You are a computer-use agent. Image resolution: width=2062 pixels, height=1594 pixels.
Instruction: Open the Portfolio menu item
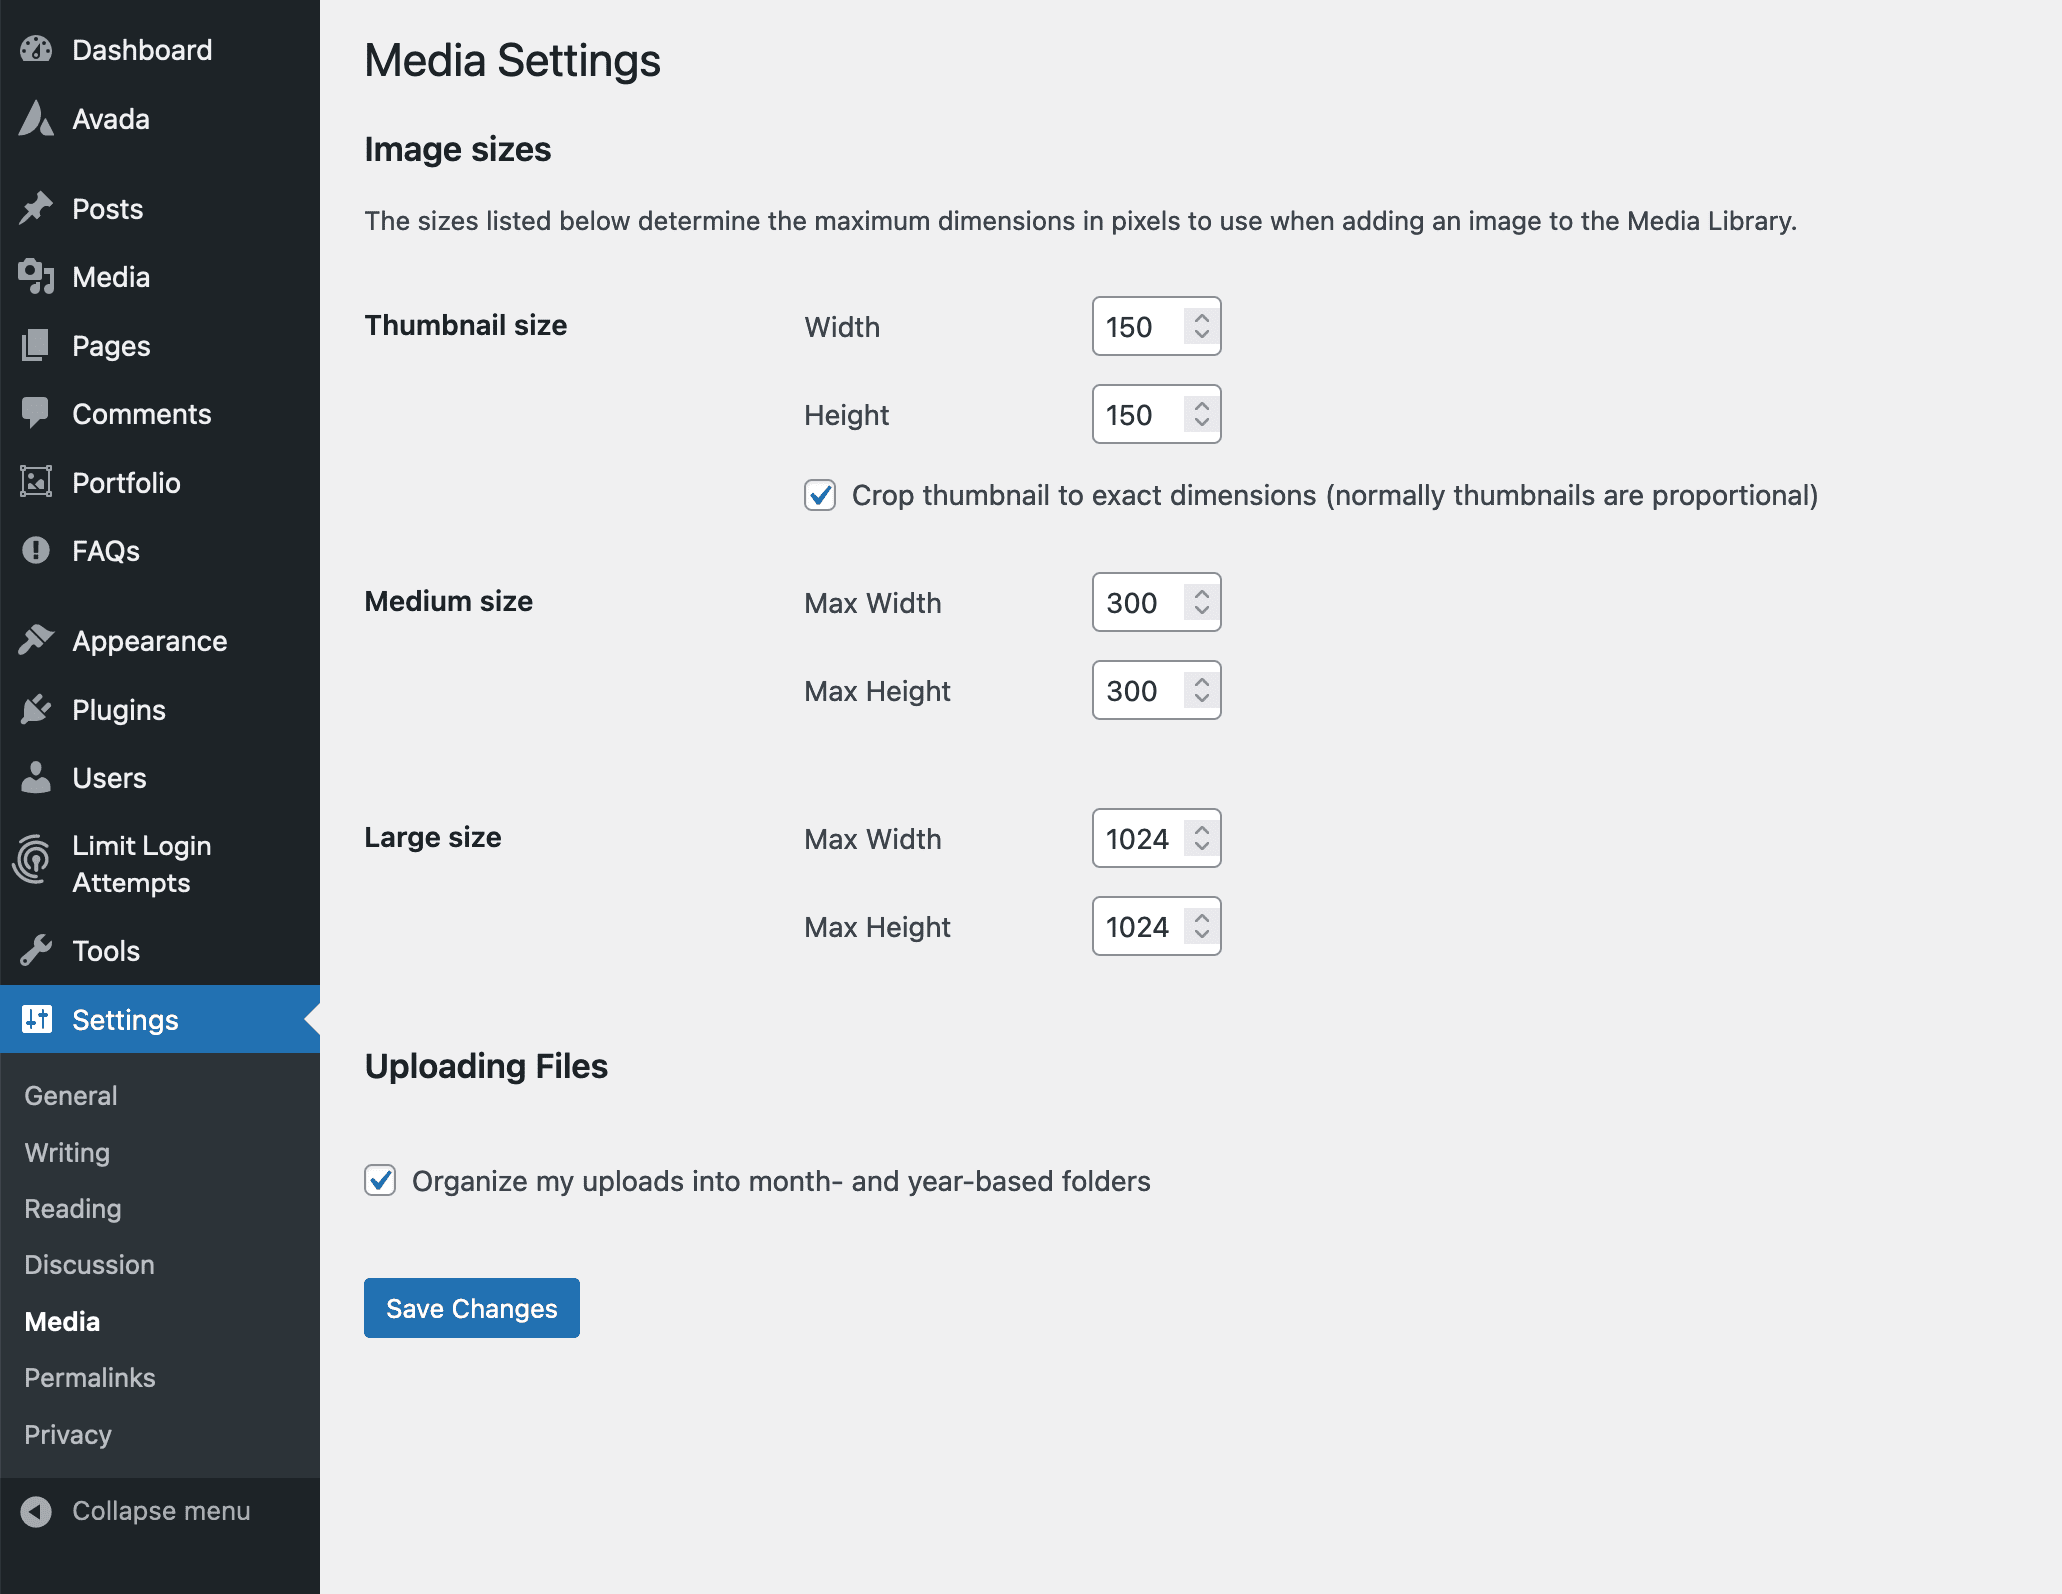click(160, 482)
